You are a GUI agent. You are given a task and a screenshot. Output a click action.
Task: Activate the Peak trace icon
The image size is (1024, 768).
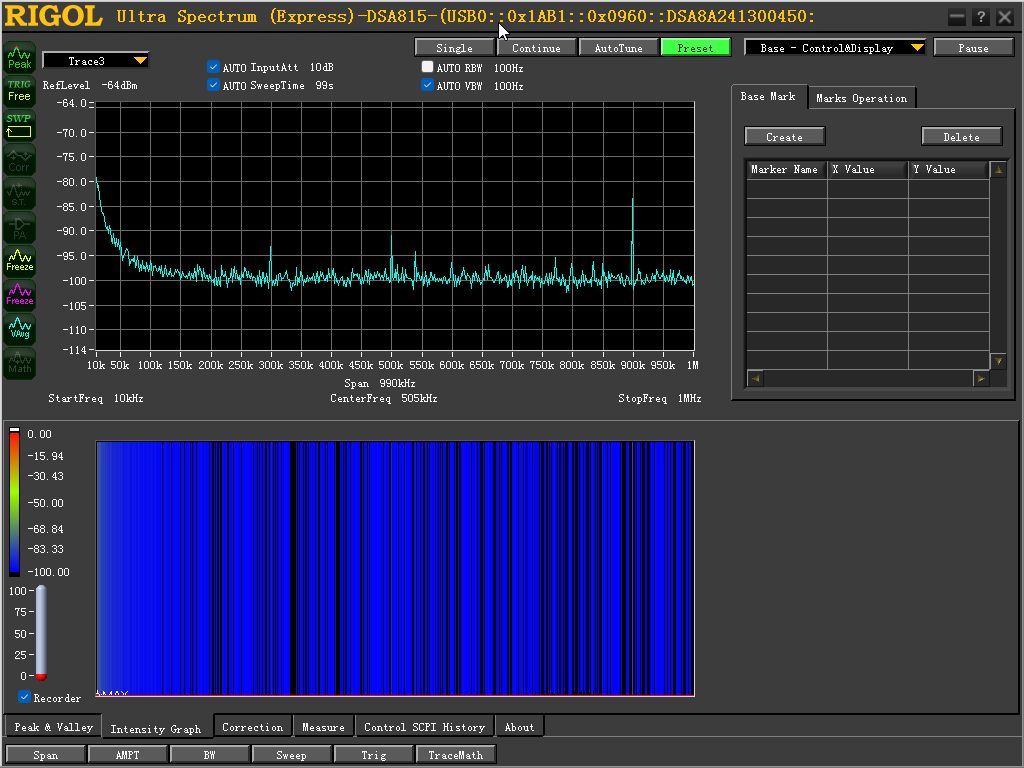tap(20, 57)
